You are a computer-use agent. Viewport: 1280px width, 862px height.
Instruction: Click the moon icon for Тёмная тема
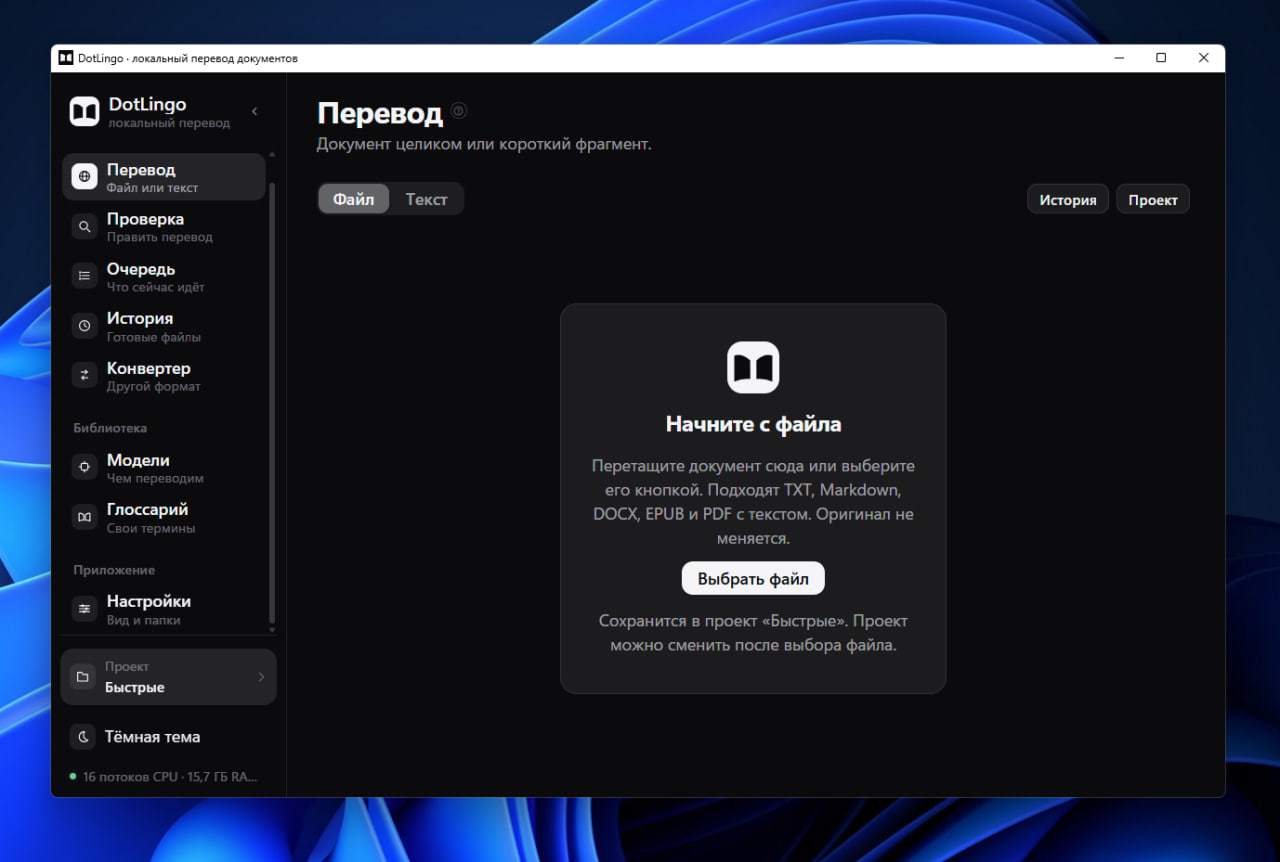[x=83, y=737]
